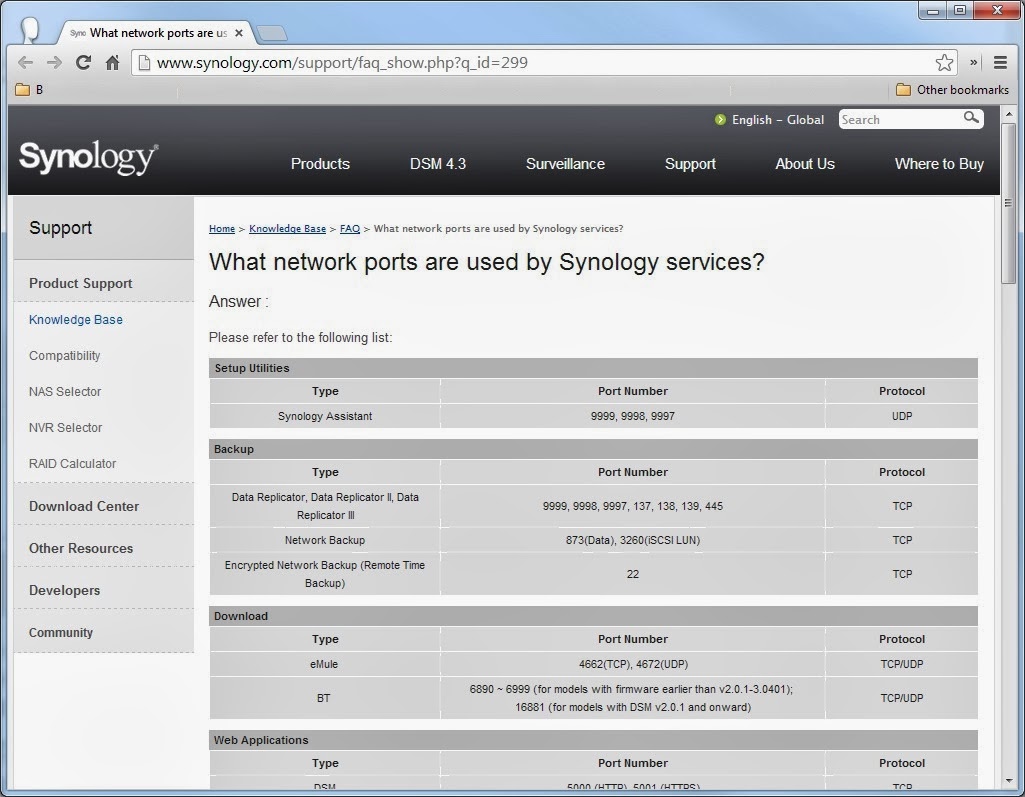Screen dimensions: 1025x797
Task: Select the Synology FAQ browser tab
Action: click(x=156, y=33)
